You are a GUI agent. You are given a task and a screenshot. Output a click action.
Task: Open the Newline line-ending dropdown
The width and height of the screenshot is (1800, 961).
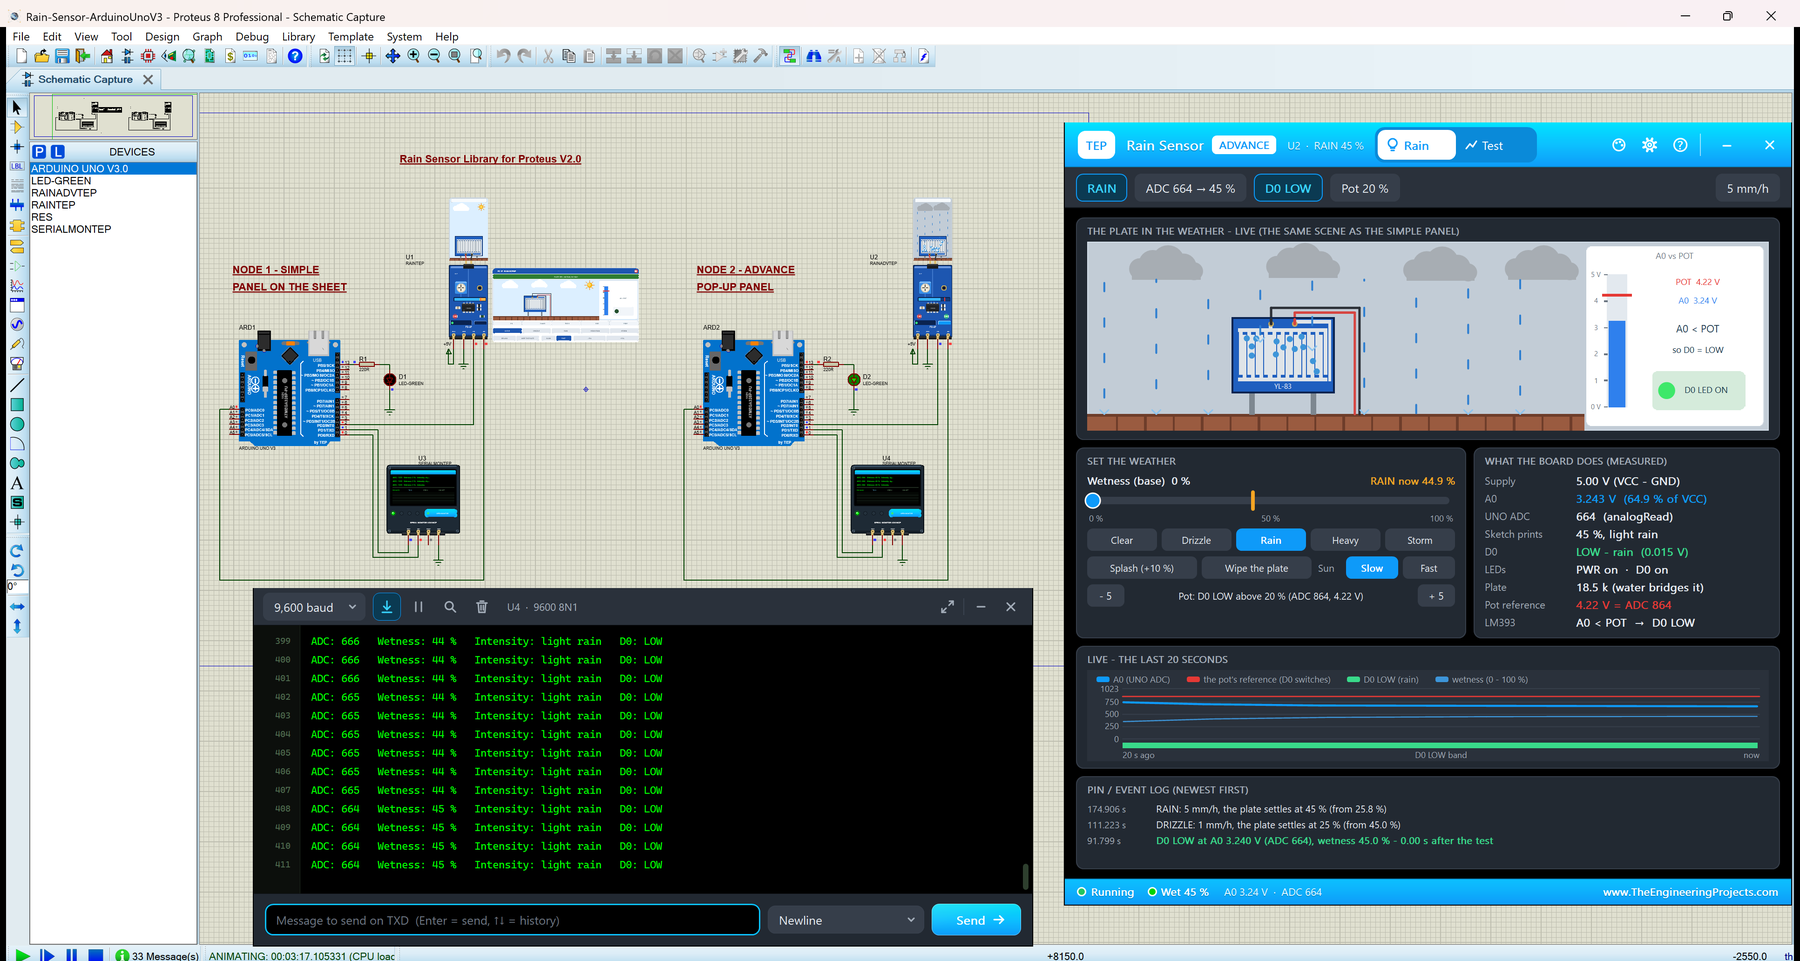846,920
